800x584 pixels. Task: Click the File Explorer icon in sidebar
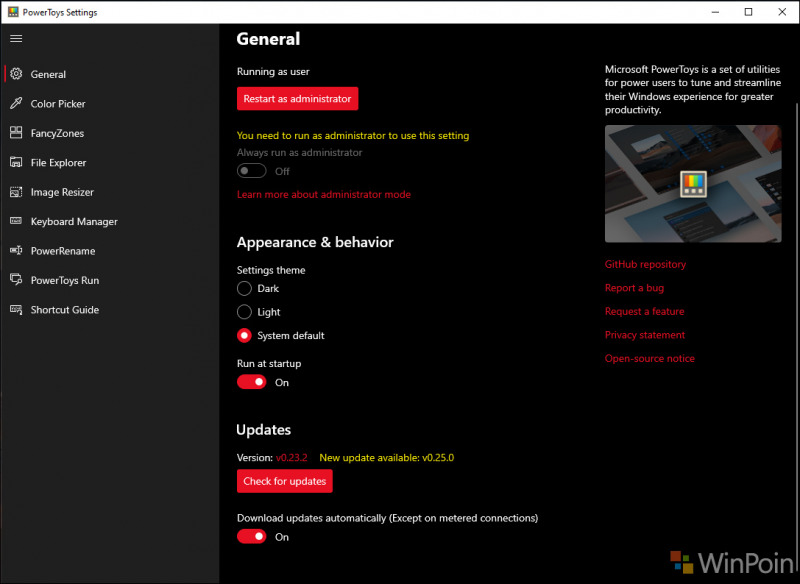coord(16,162)
